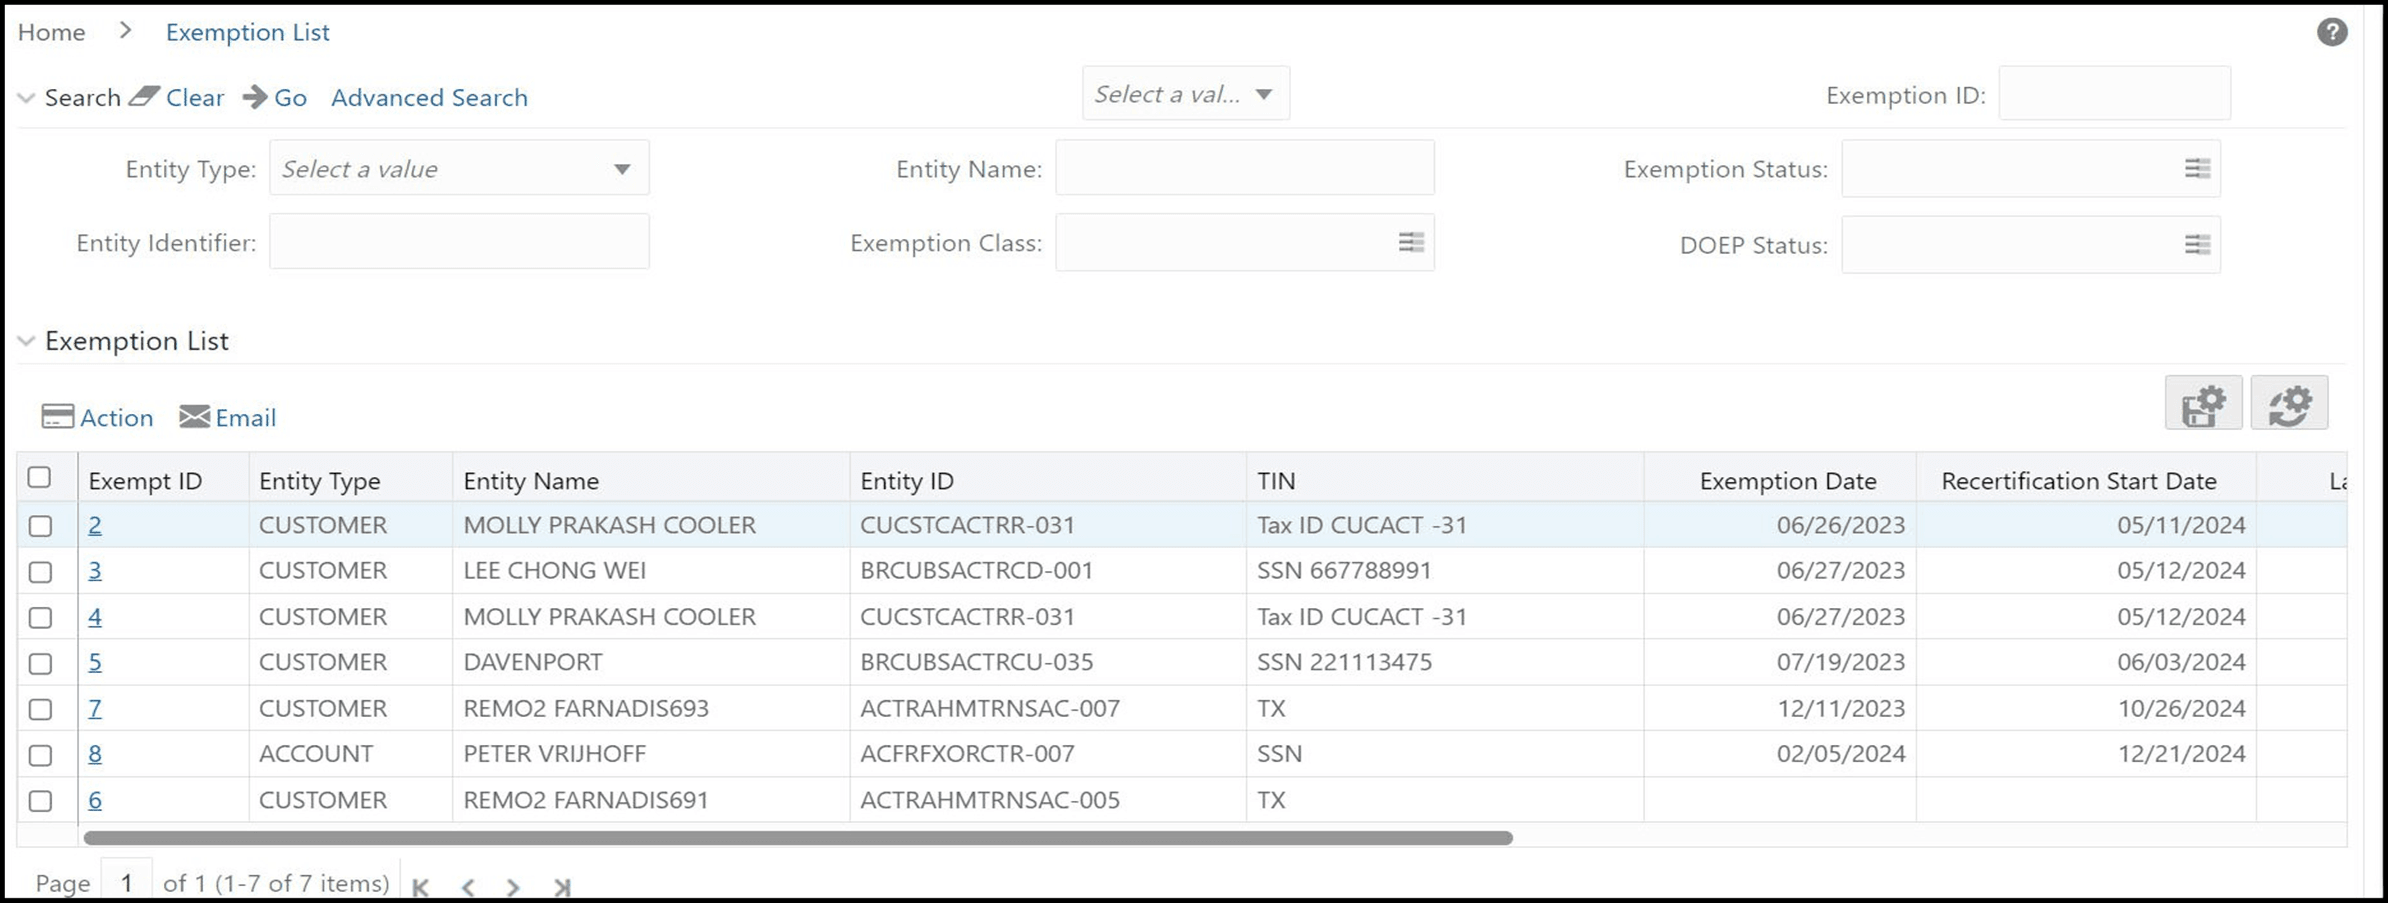The image size is (2388, 903).
Task: Click the Clear link to reset search
Action: tap(196, 97)
